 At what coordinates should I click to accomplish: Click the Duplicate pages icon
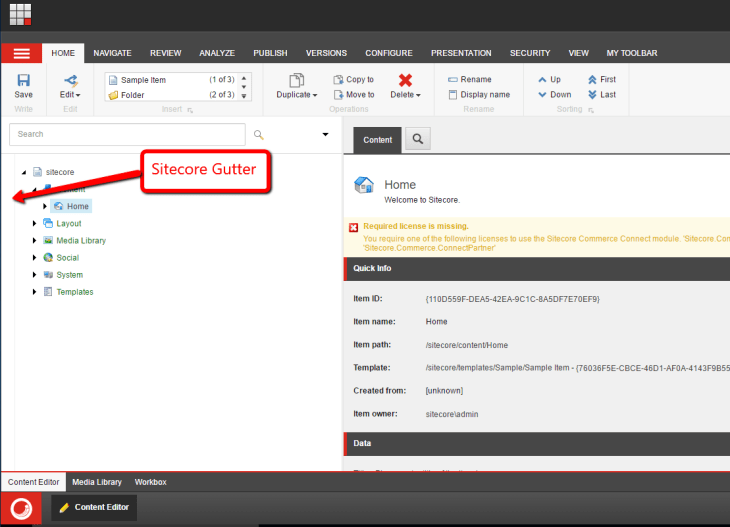pos(297,80)
